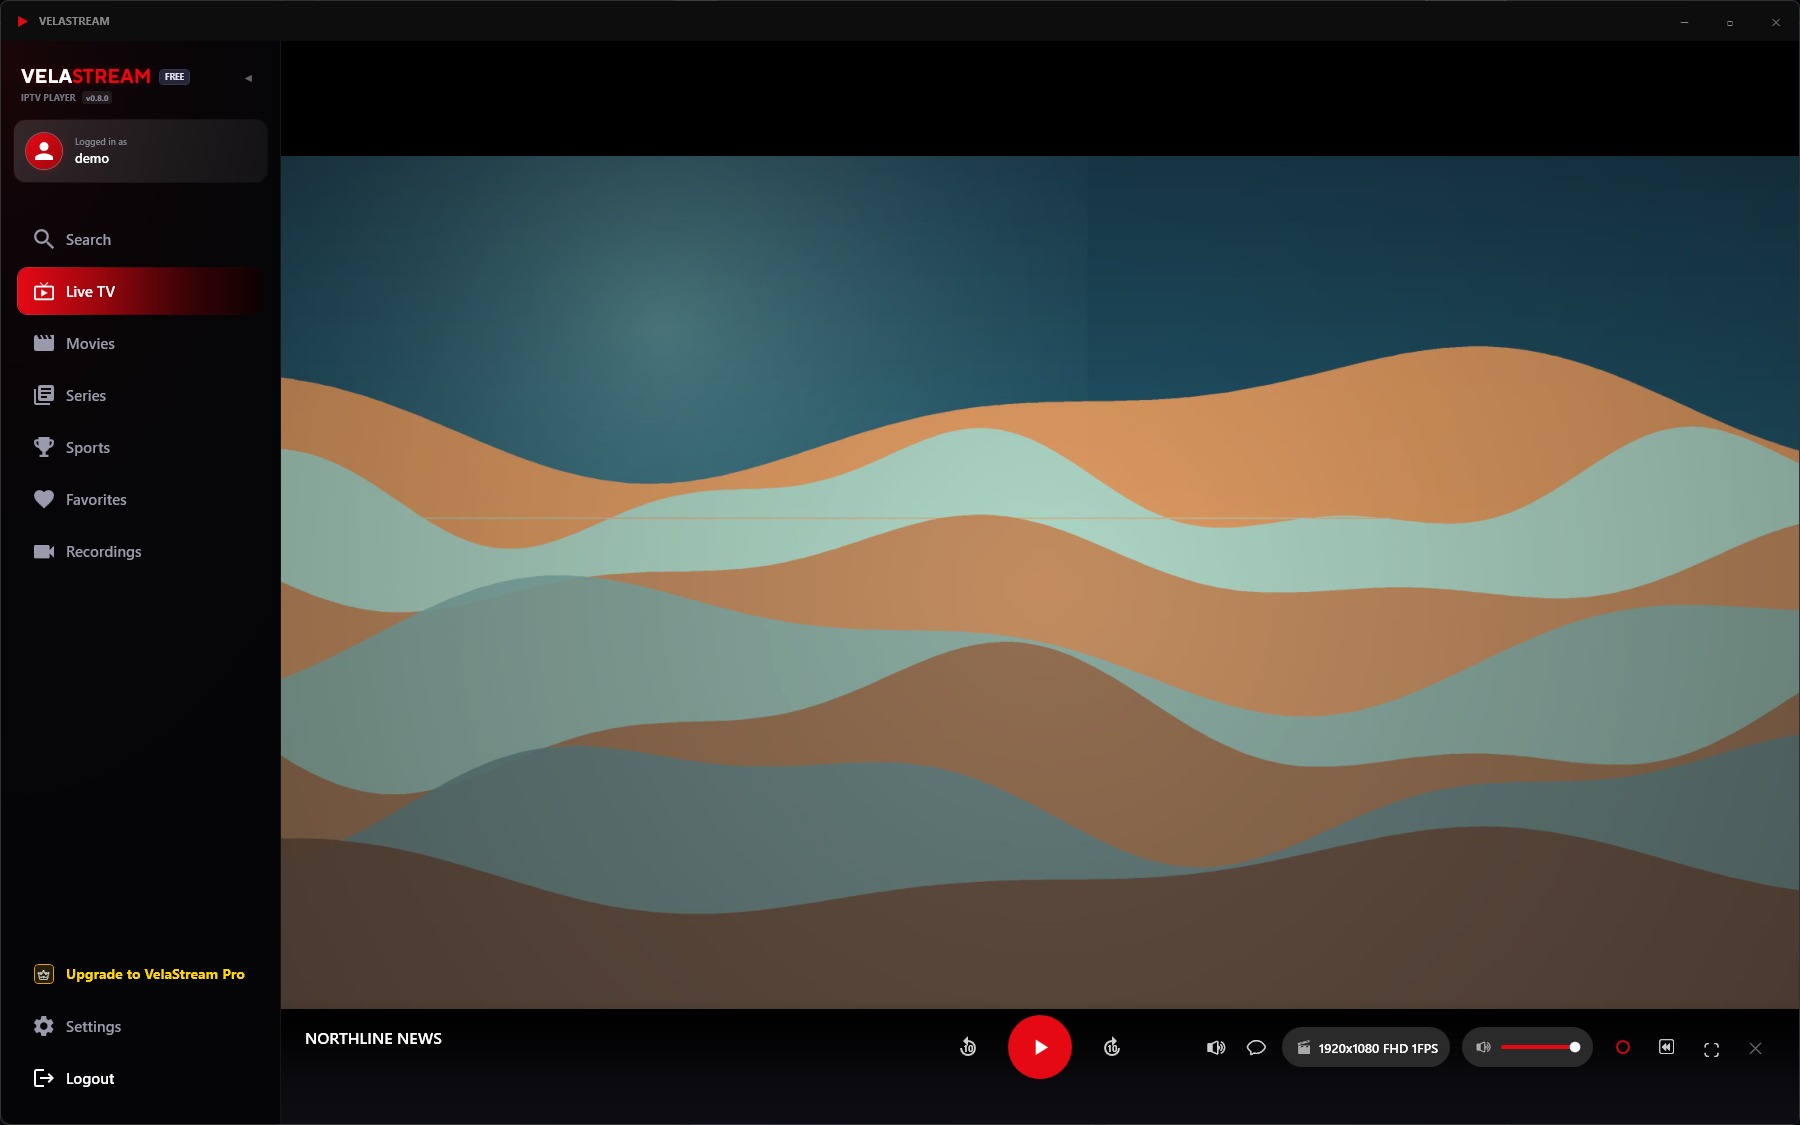Viewport: 1800px width, 1125px height.
Task: Mute using the volume speaker icon in slider pill
Action: click(x=1483, y=1047)
